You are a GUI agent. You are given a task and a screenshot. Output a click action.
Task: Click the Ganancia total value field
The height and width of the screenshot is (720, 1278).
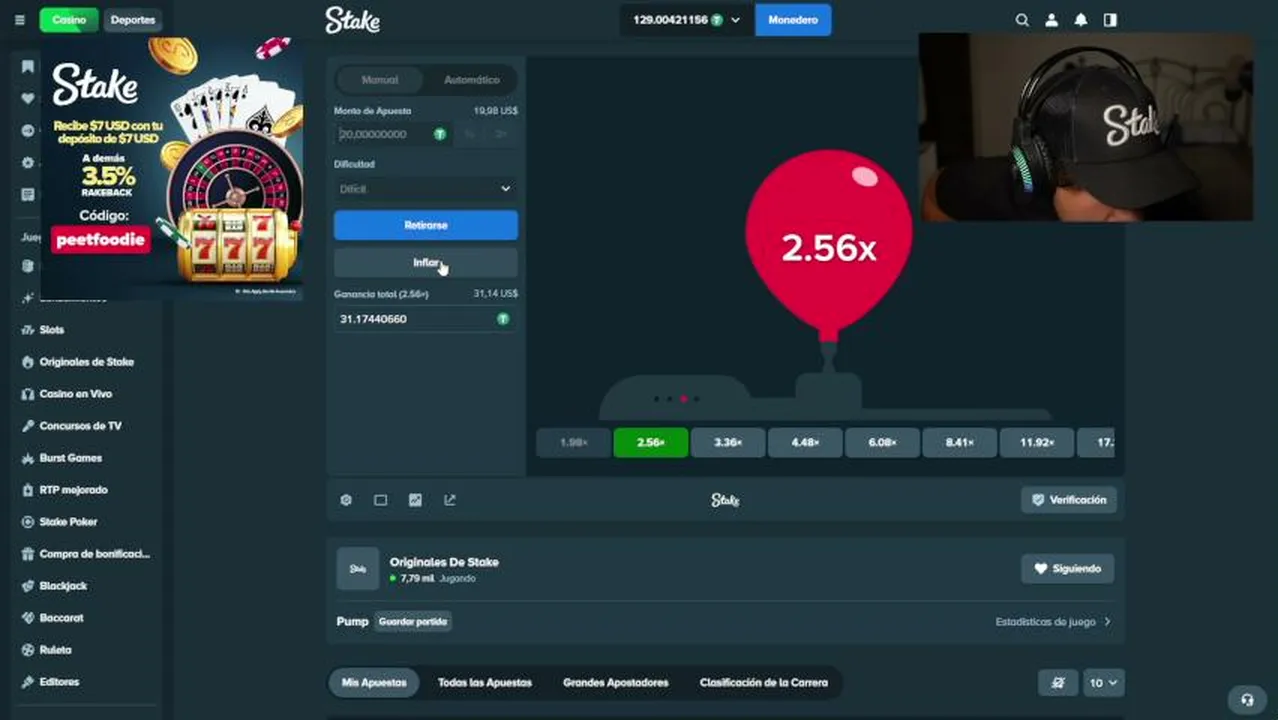426,319
